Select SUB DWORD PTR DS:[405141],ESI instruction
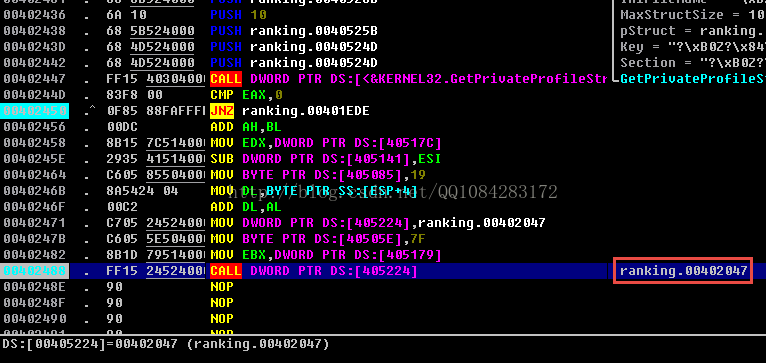This screenshot has height=363, width=766. point(326,159)
